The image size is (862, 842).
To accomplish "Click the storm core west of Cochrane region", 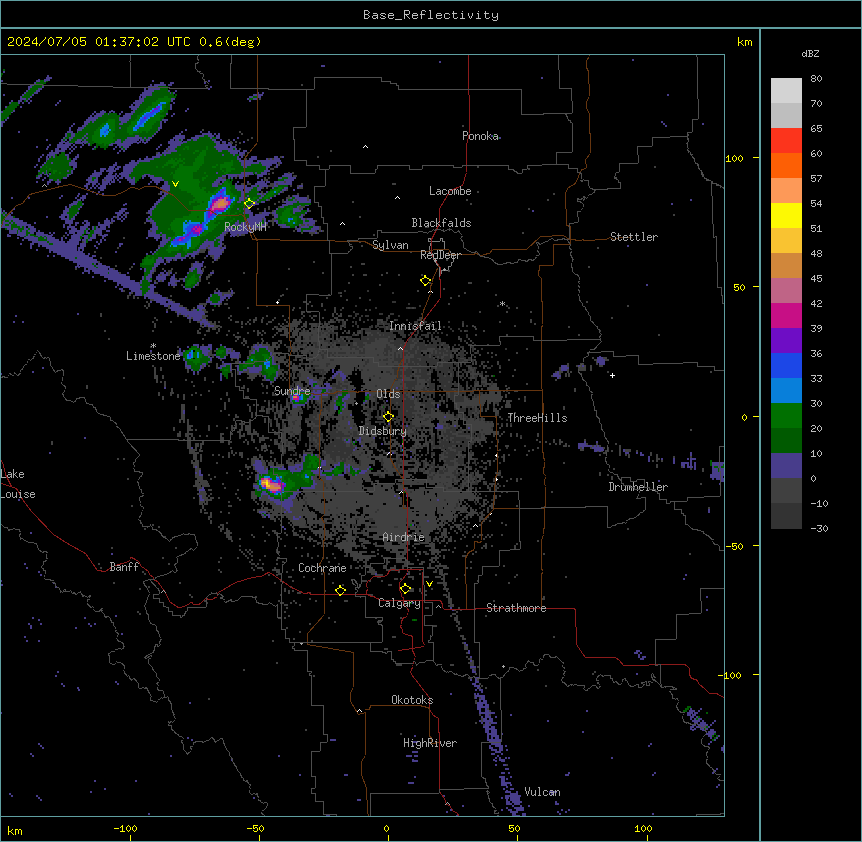I will pos(271,484).
